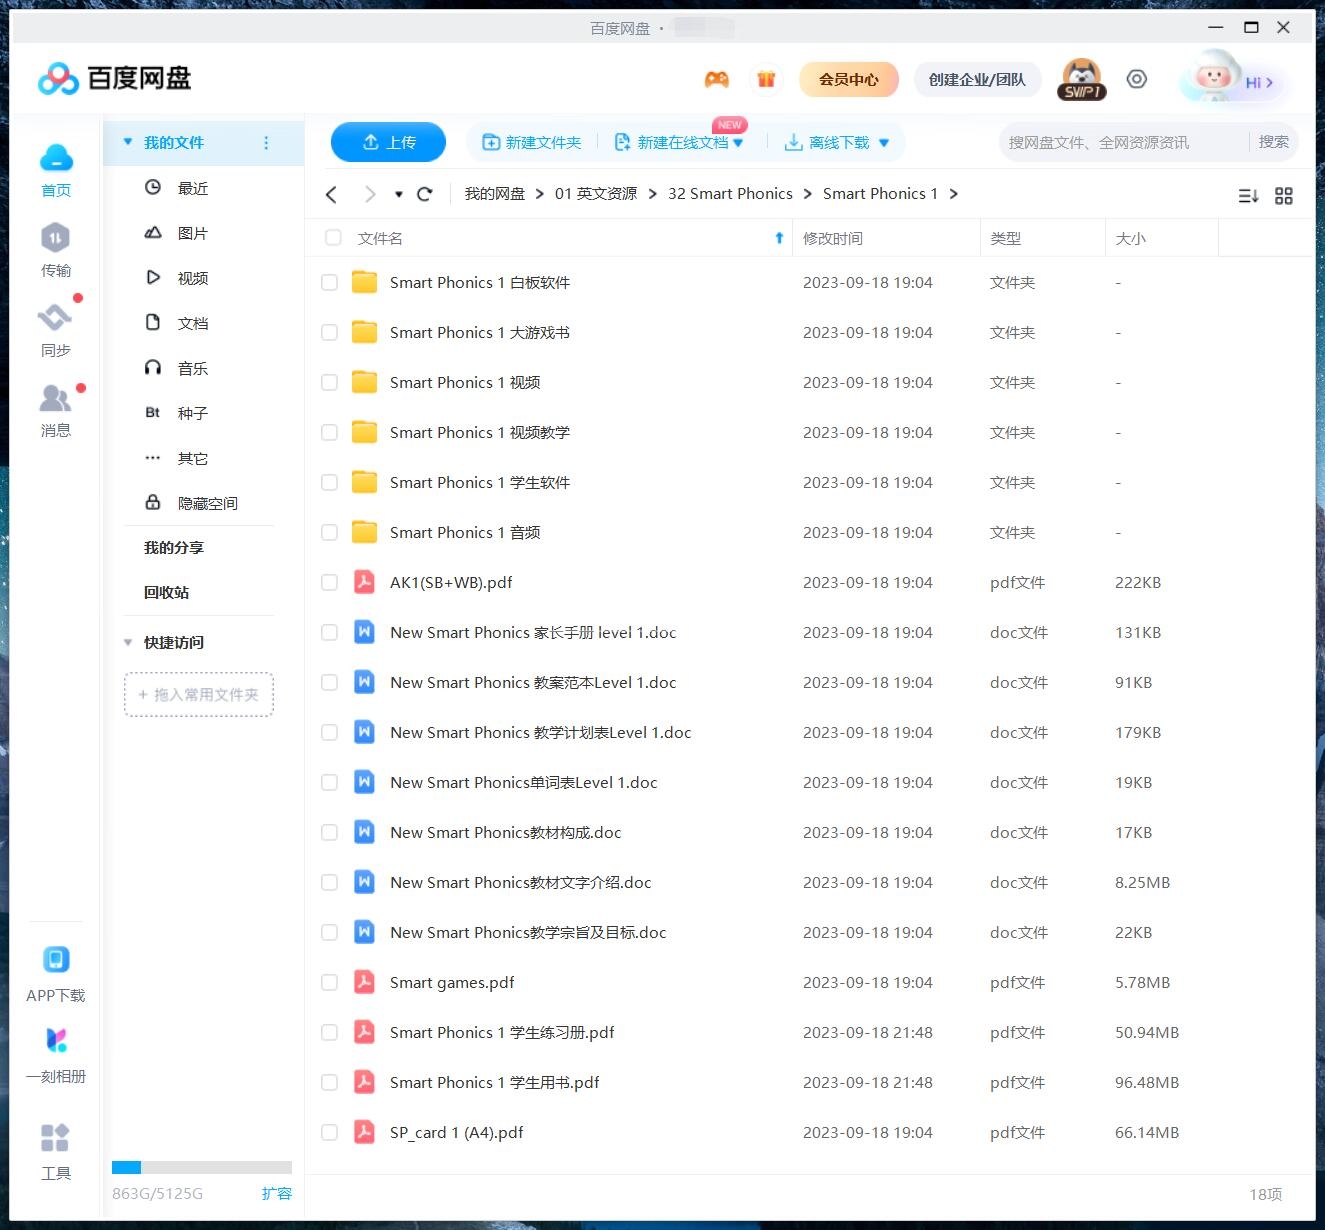Open the 隐藏空间 hidden space
Image resolution: width=1325 pixels, height=1230 pixels.
209,502
